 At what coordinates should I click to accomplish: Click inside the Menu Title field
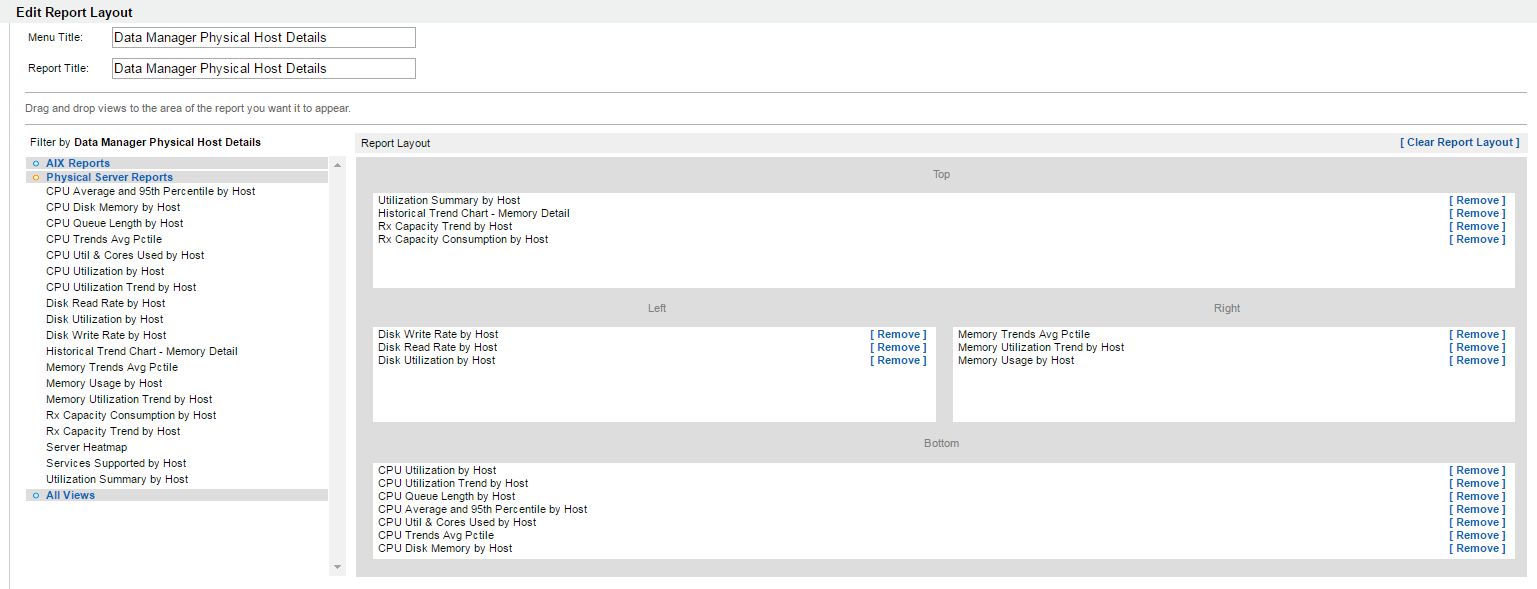[x=264, y=38]
